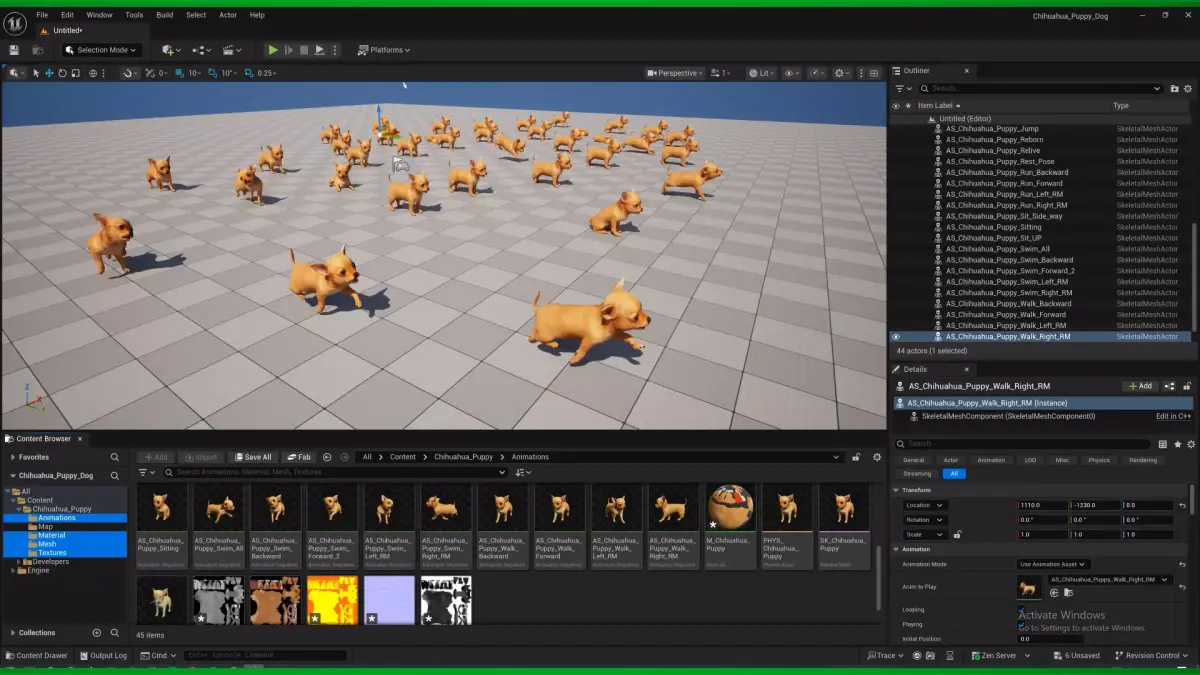Click the Play in editor button

272,50
